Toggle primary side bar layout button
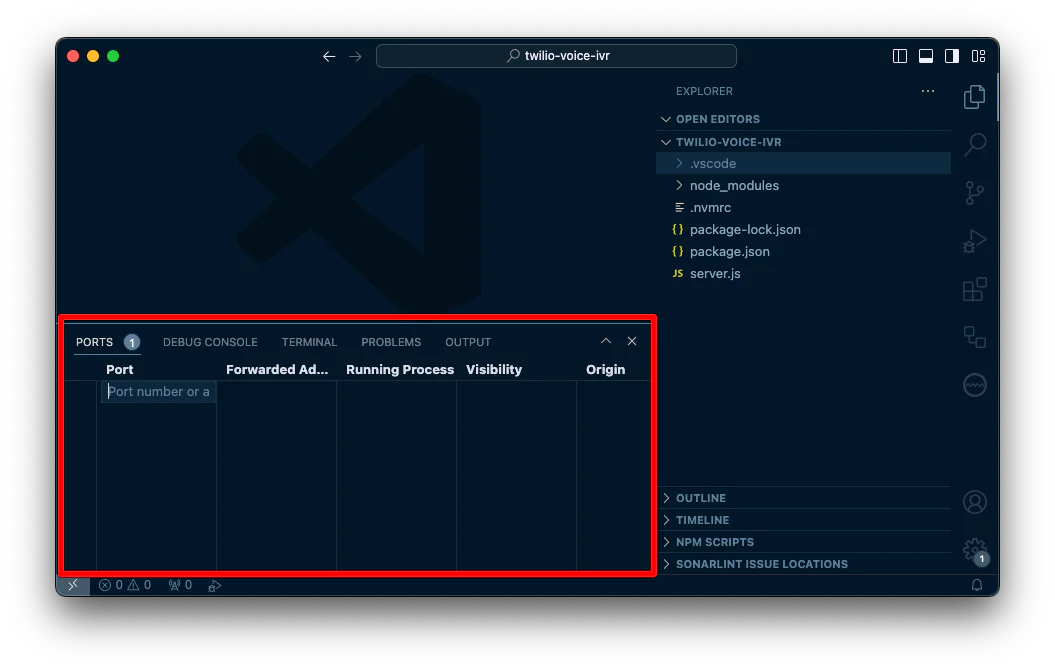 click(x=900, y=57)
